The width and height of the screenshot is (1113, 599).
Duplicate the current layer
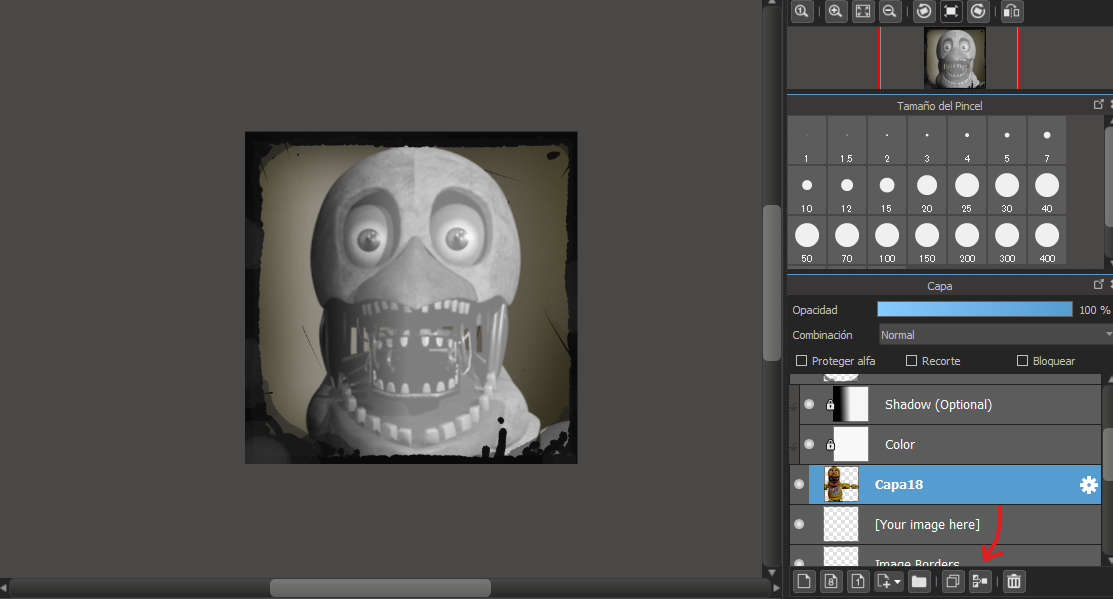[x=953, y=581]
